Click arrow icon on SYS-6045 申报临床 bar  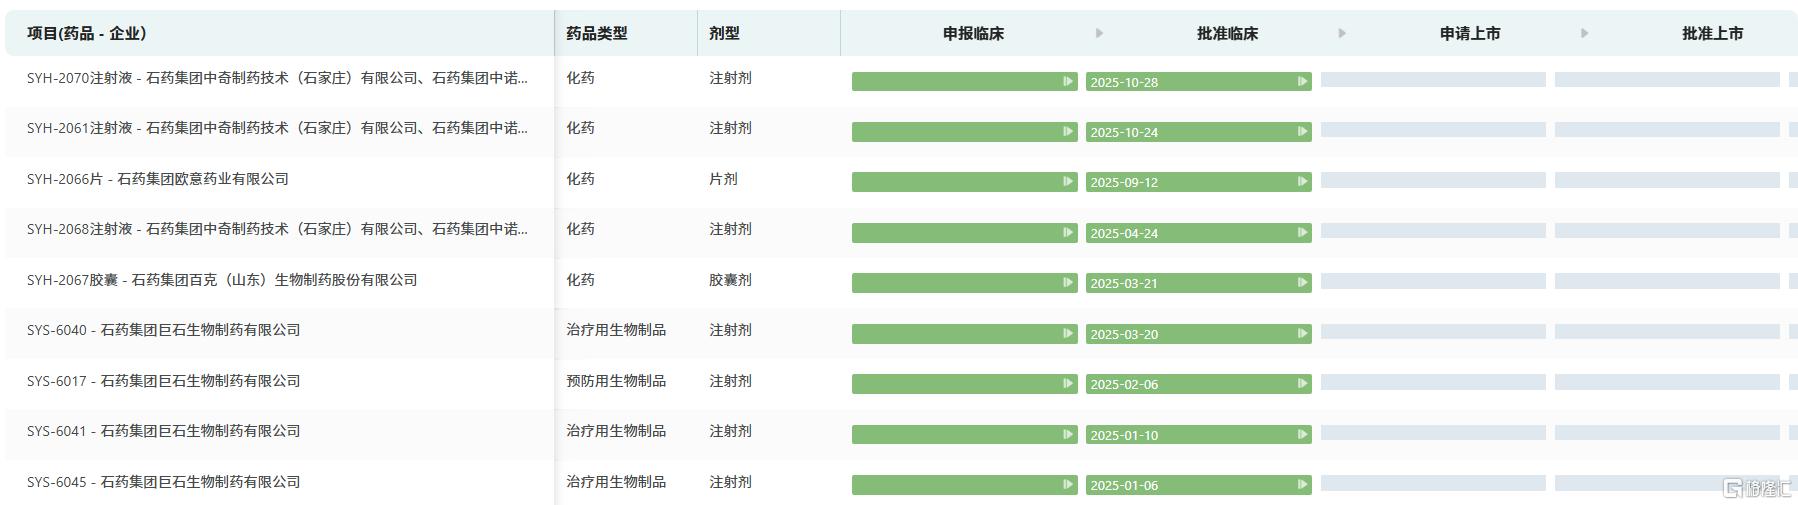1068,484
